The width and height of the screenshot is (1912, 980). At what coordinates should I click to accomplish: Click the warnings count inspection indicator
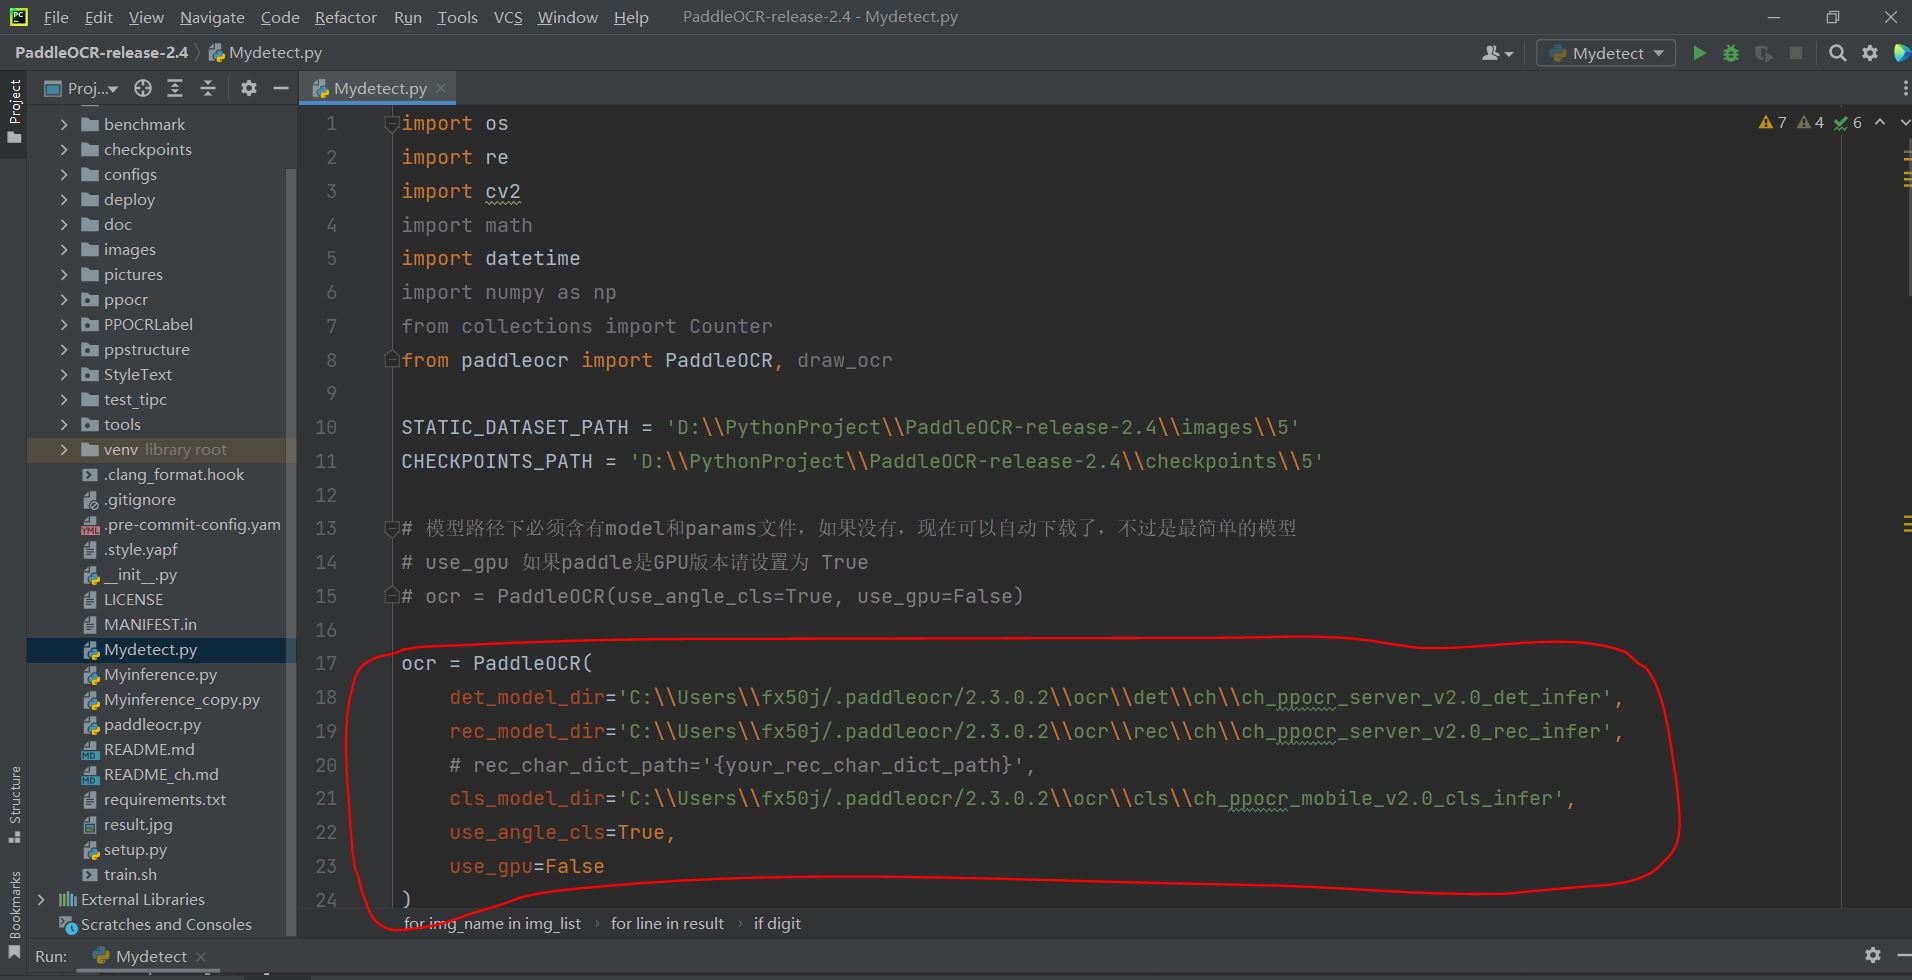click(1772, 122)
